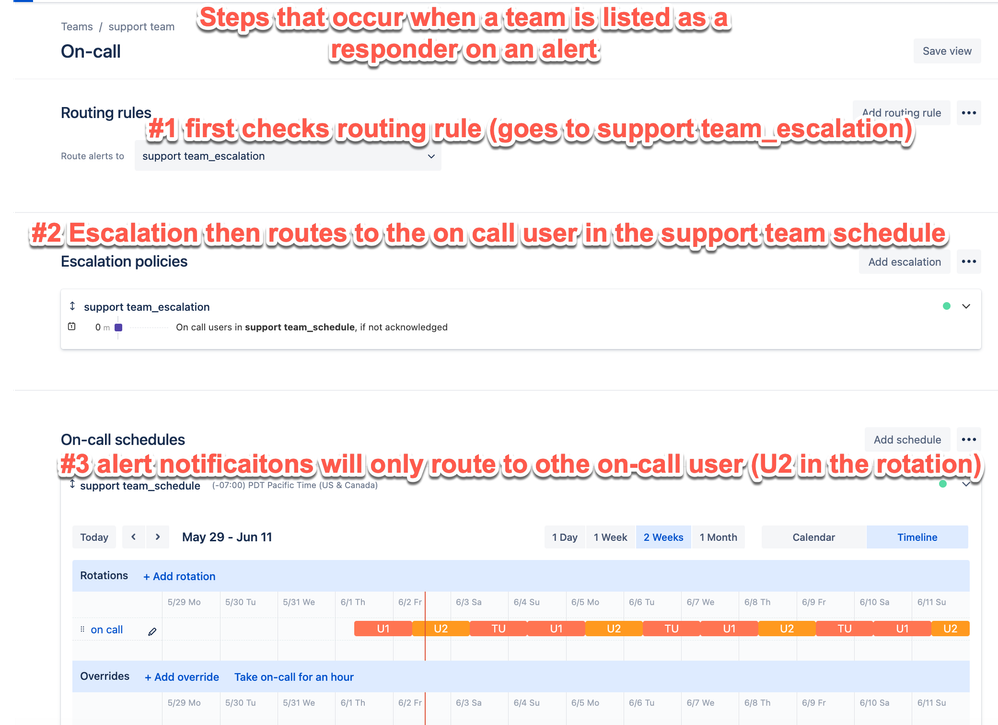998x725 pixels.
Task: Click Save view button
Action: pyautogui.click(x=947, y=51)
